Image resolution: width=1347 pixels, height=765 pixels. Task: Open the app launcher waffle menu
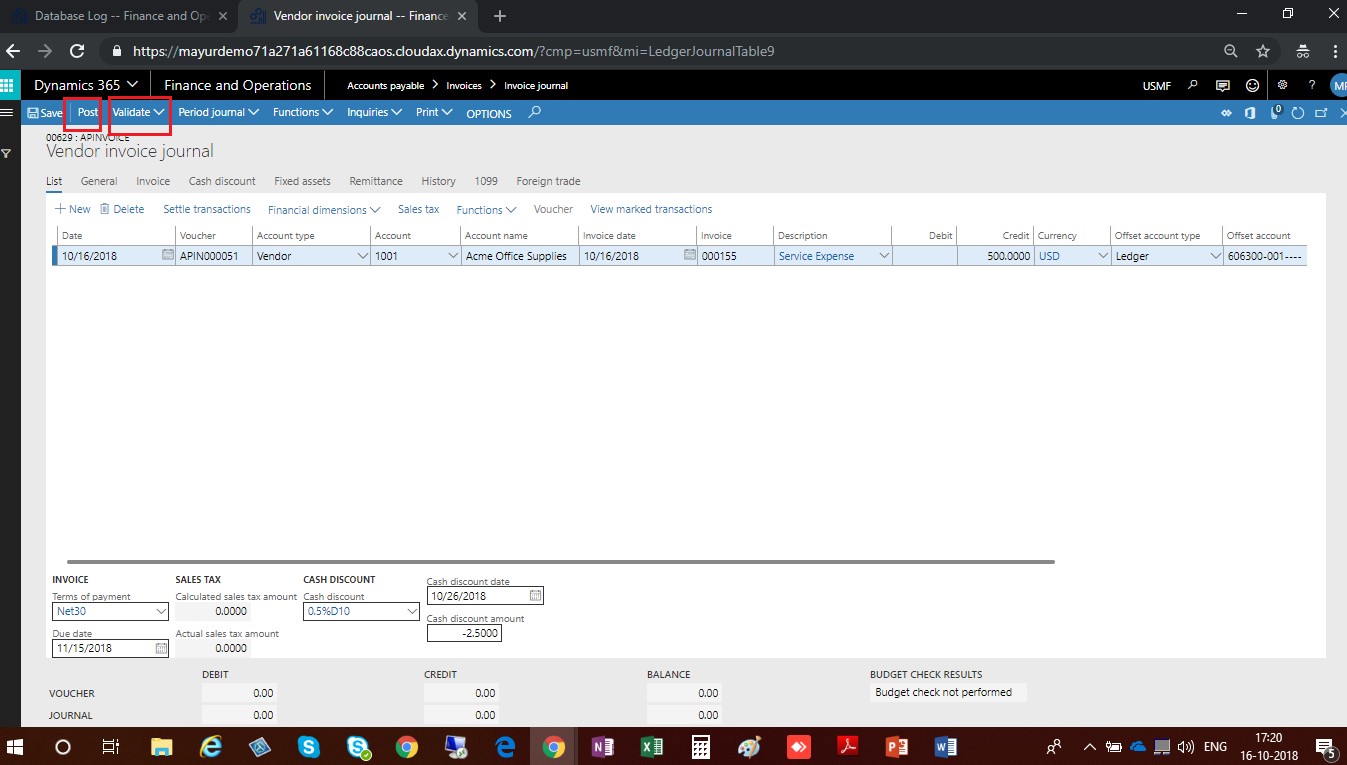click(x=10, y=85)
